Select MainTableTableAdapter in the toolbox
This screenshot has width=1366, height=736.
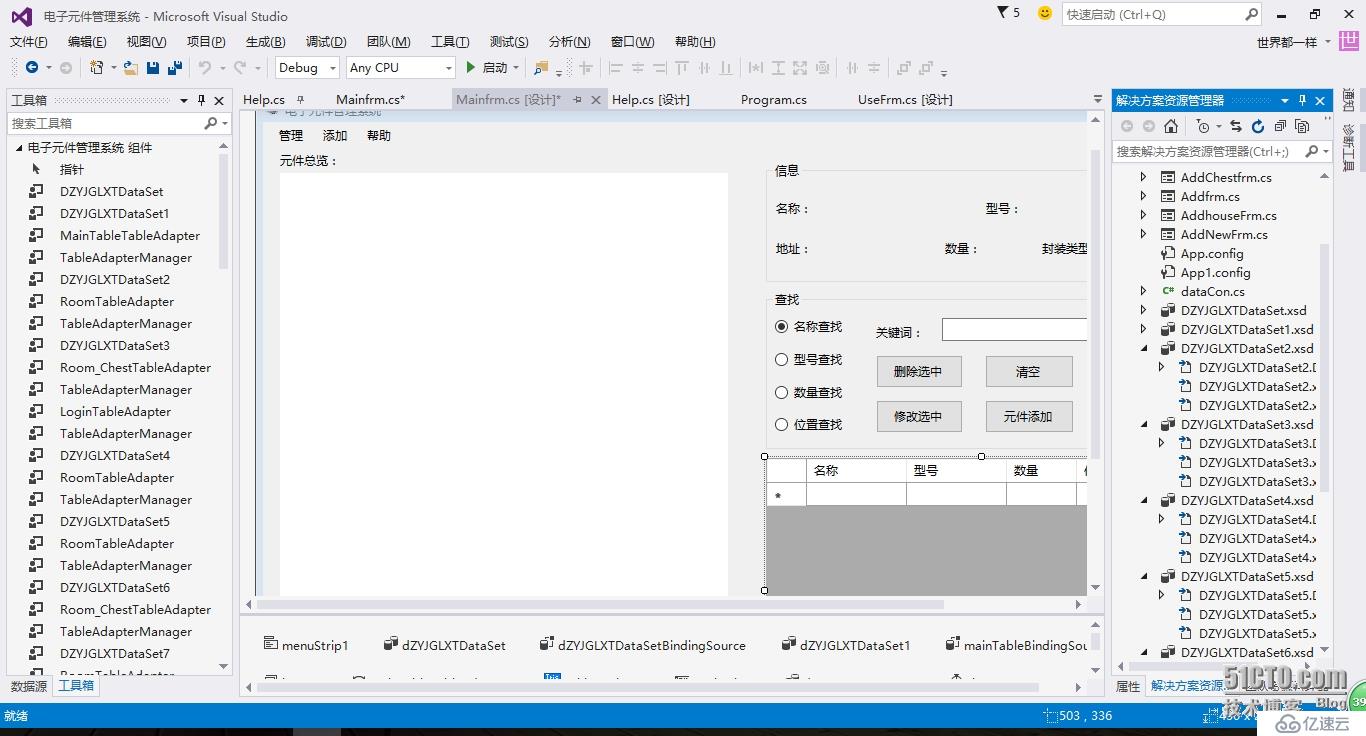(130, 235)
